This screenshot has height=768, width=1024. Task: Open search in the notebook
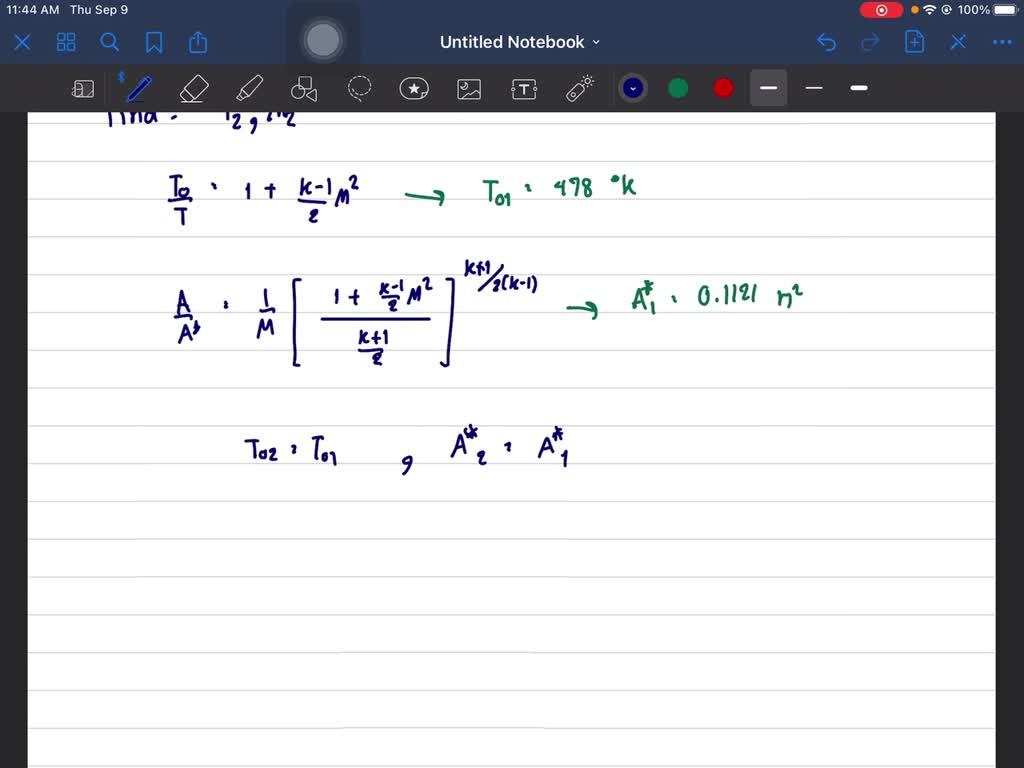(110, 42)
